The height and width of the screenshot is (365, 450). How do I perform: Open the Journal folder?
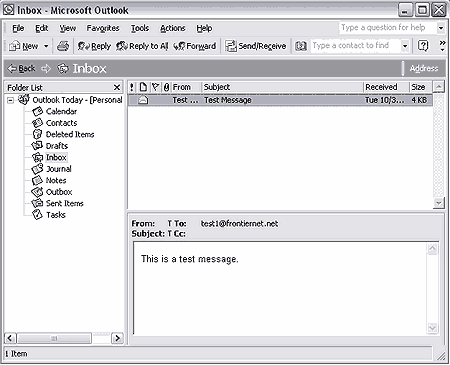59,169
